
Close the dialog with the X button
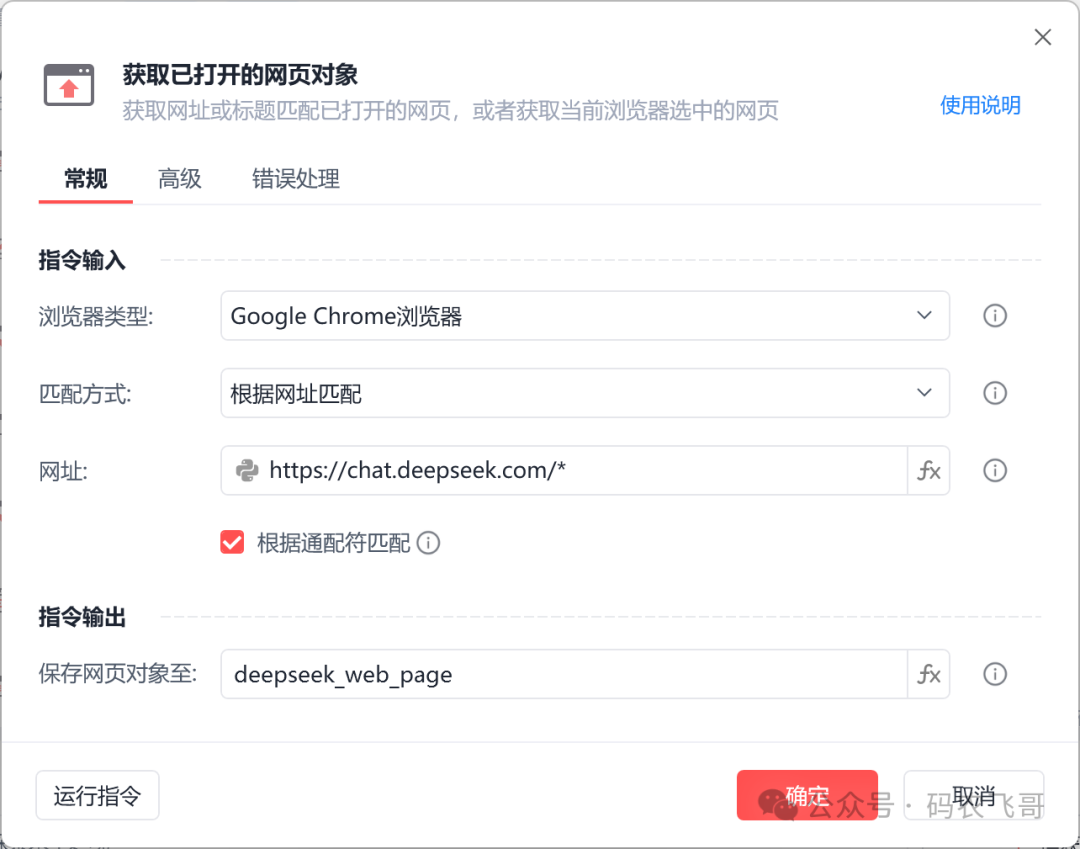pos(1043,37)
